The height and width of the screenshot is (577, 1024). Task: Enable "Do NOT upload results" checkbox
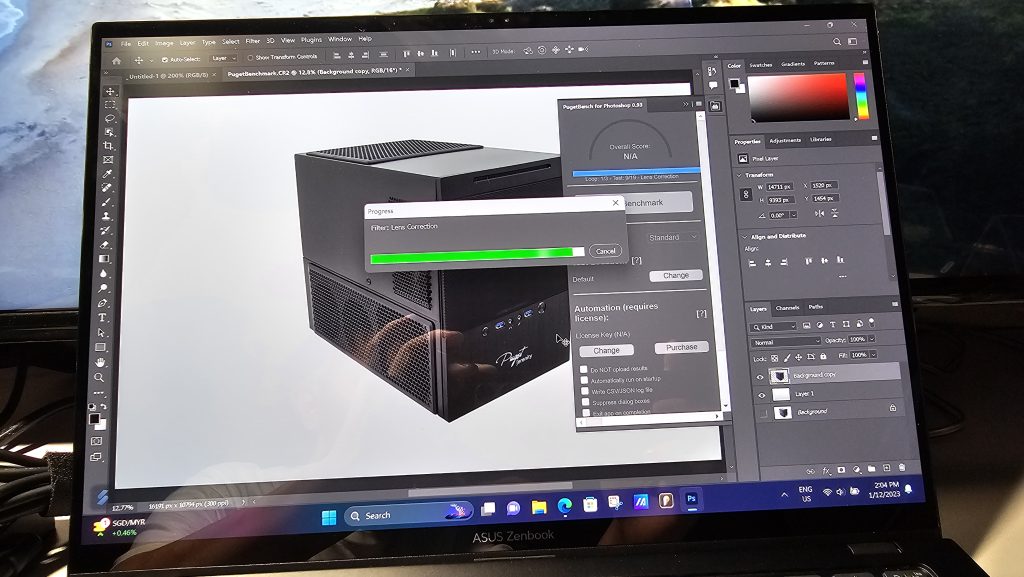(x=584, y=369)
